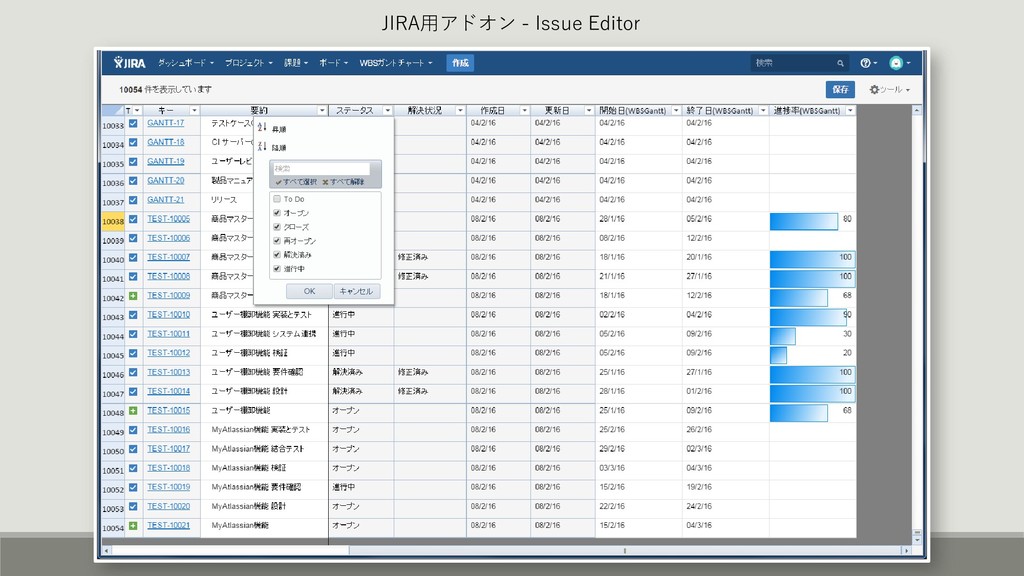Screen dimensions: 1024x576
Task: Open the ボード menu
Action: [333, 63]
